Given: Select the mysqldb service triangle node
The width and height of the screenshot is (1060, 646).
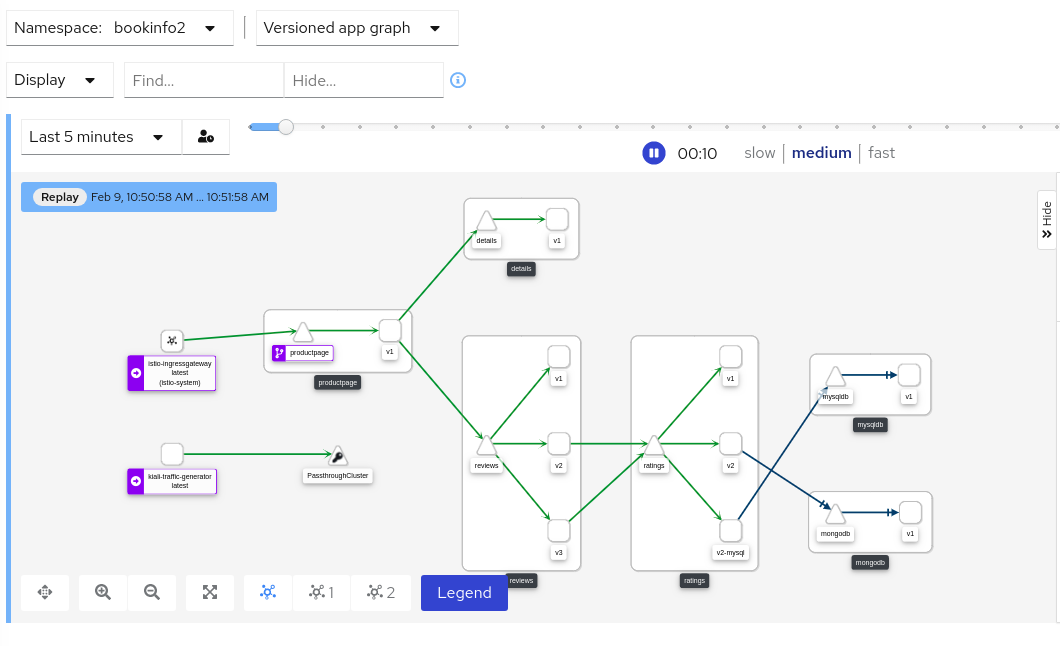Looking at the screenshot, I should 836,376.
